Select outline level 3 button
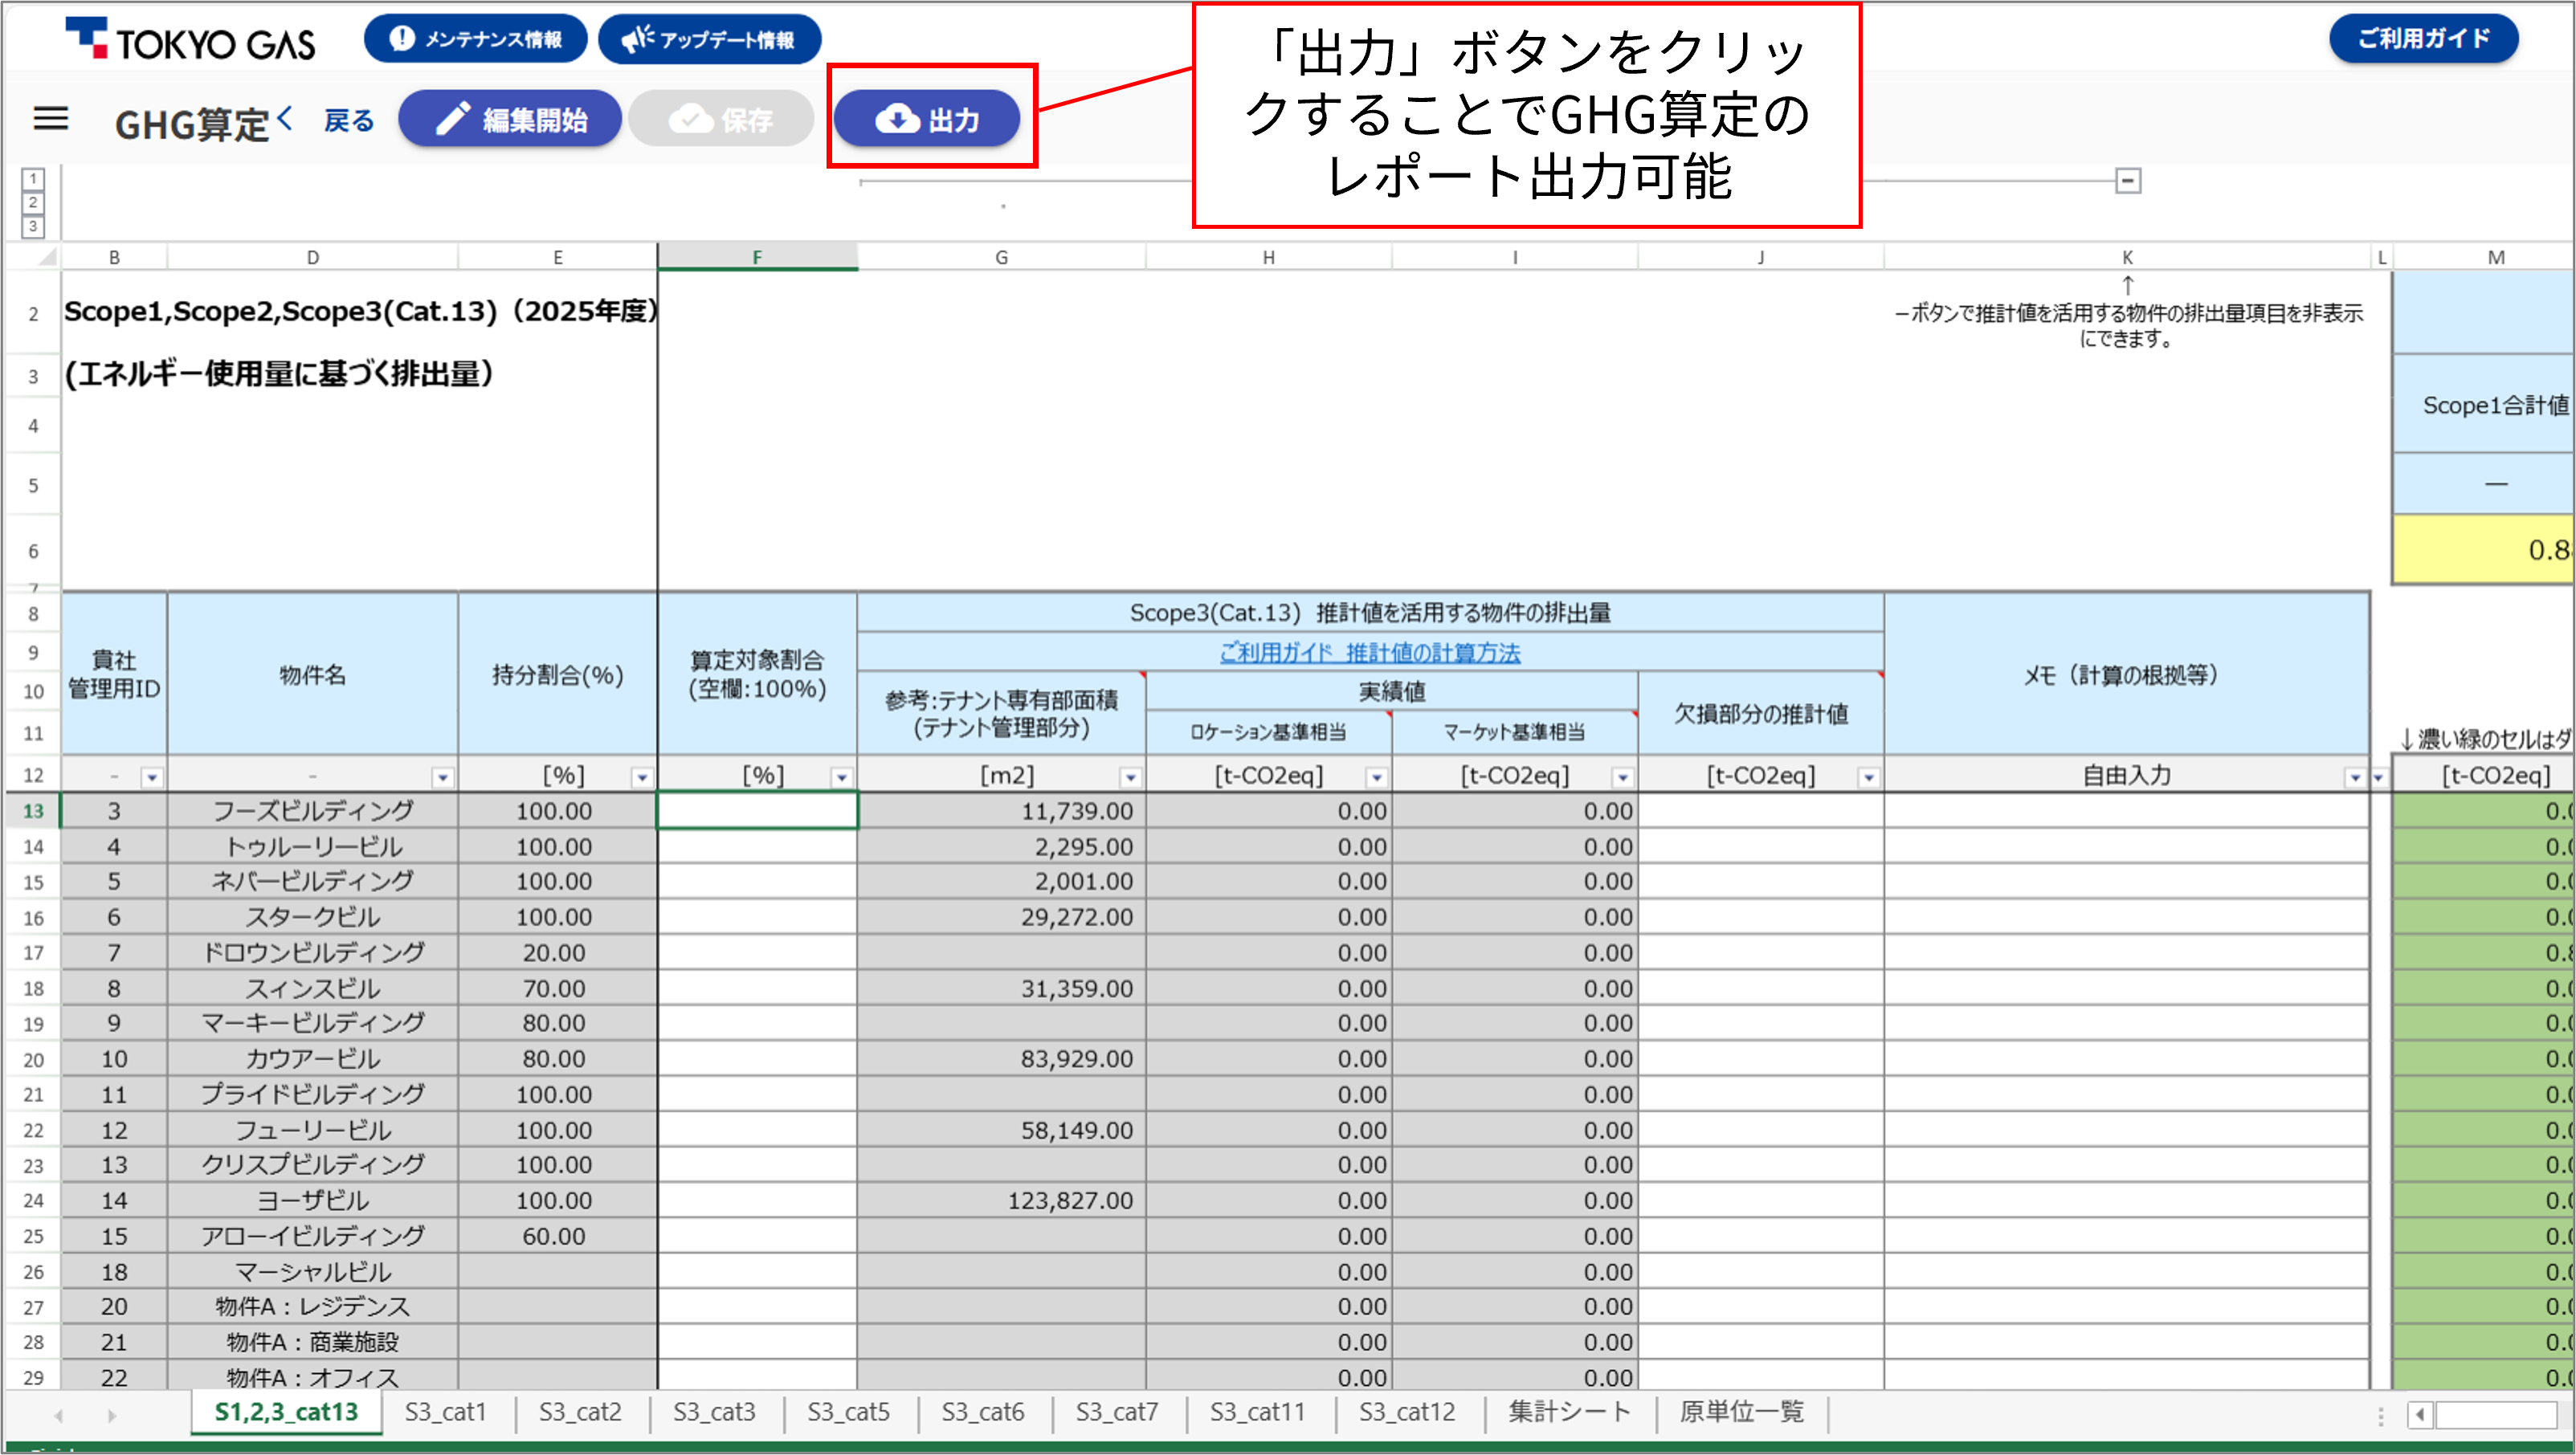Viewport: 2576px width, 1455px height. point(33,226)
